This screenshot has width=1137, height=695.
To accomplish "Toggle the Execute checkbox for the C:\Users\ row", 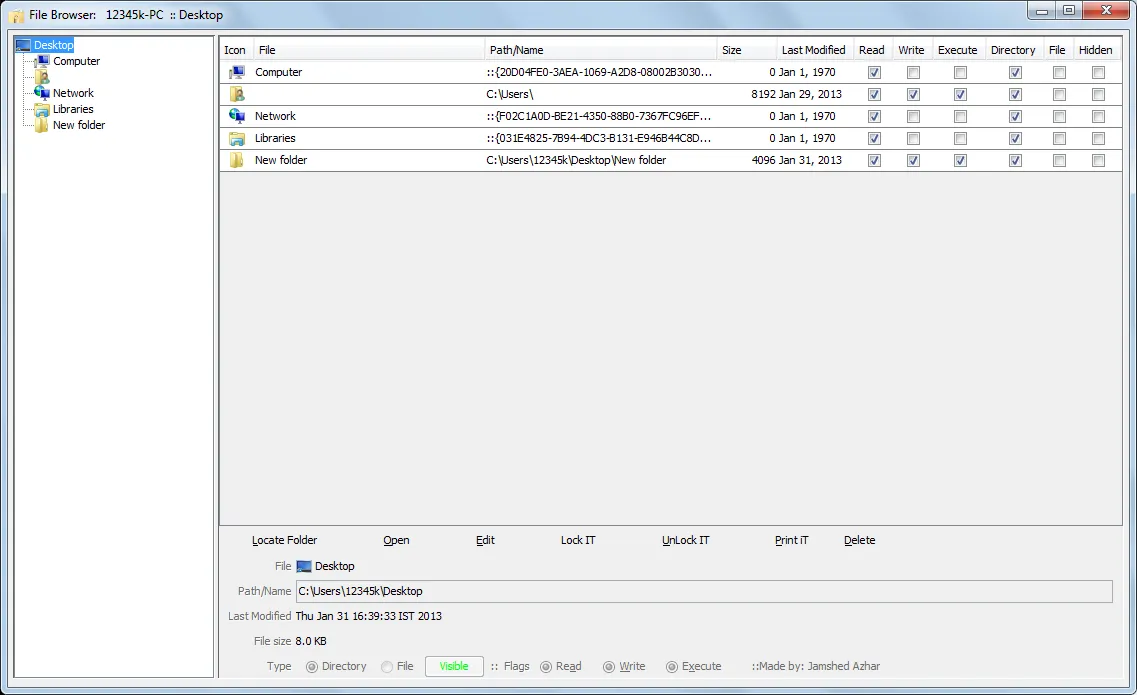I will coord(960,94).
